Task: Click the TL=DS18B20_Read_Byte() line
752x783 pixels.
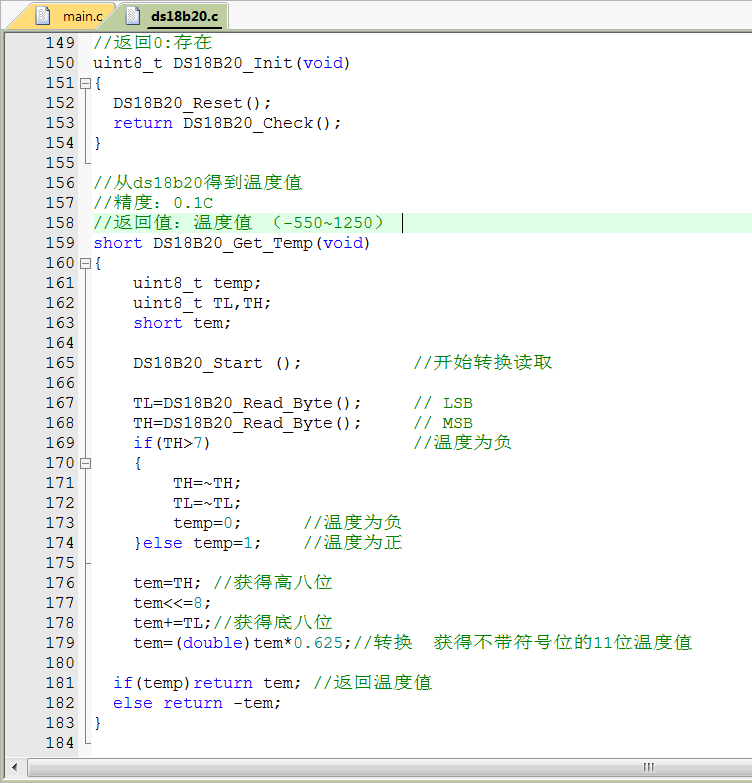Action: (247, 403)
